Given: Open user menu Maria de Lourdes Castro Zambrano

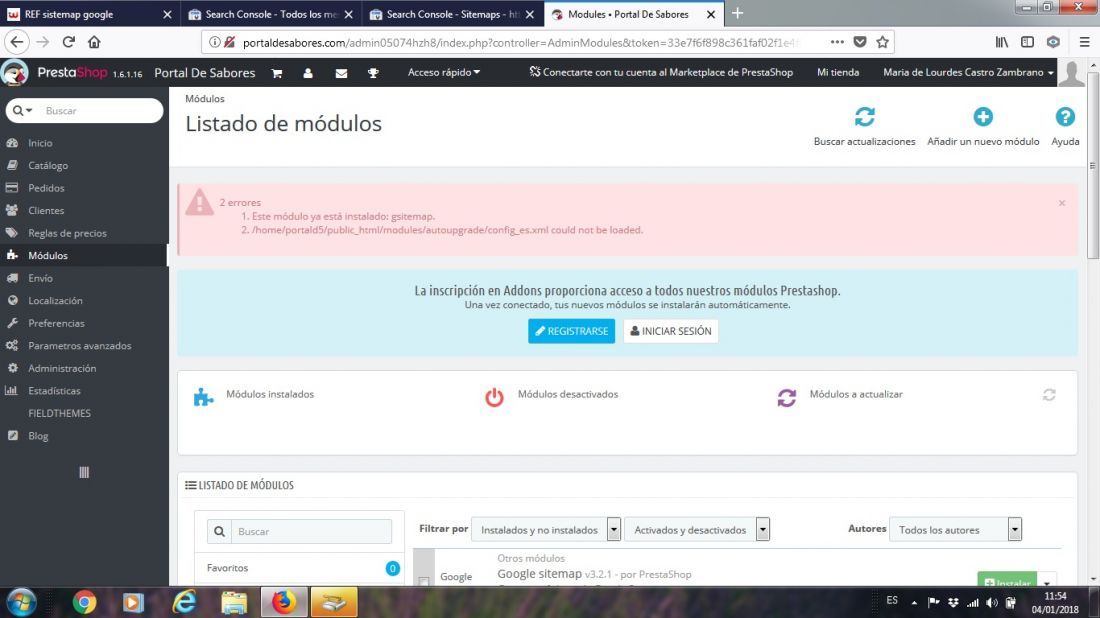Looking at the screenshot, I should pos(968,72).
